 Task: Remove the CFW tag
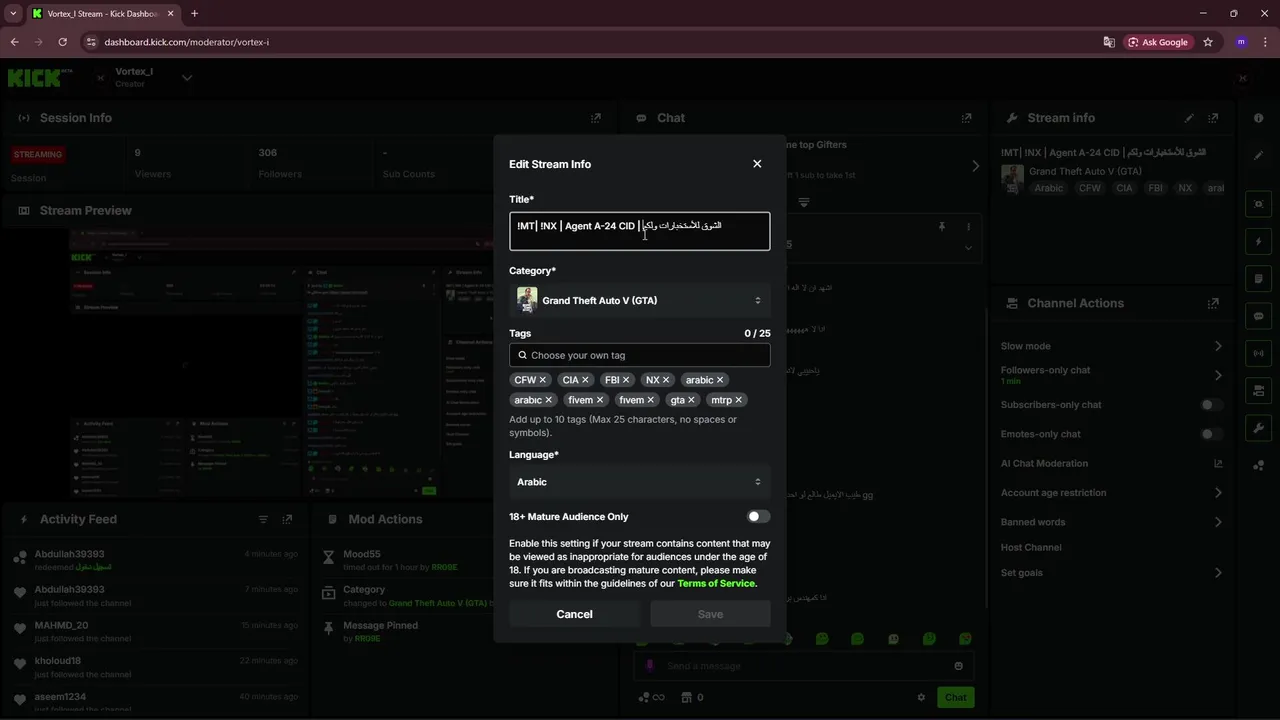tap(543, 380)
